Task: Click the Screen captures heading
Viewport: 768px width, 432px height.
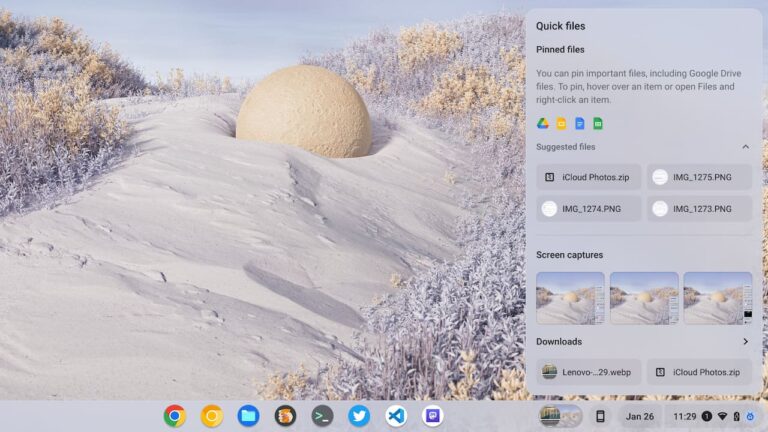Action: tap(569, 255)
